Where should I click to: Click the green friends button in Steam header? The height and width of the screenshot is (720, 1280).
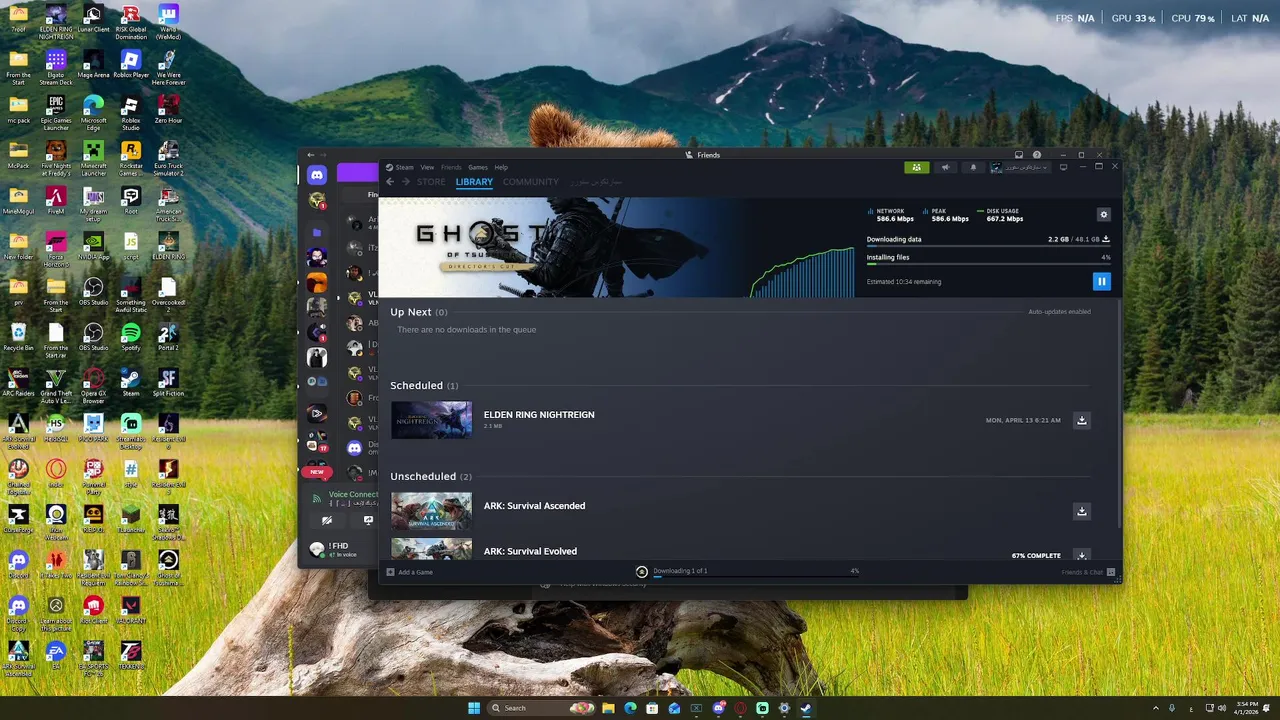click(x=916, y=168)
